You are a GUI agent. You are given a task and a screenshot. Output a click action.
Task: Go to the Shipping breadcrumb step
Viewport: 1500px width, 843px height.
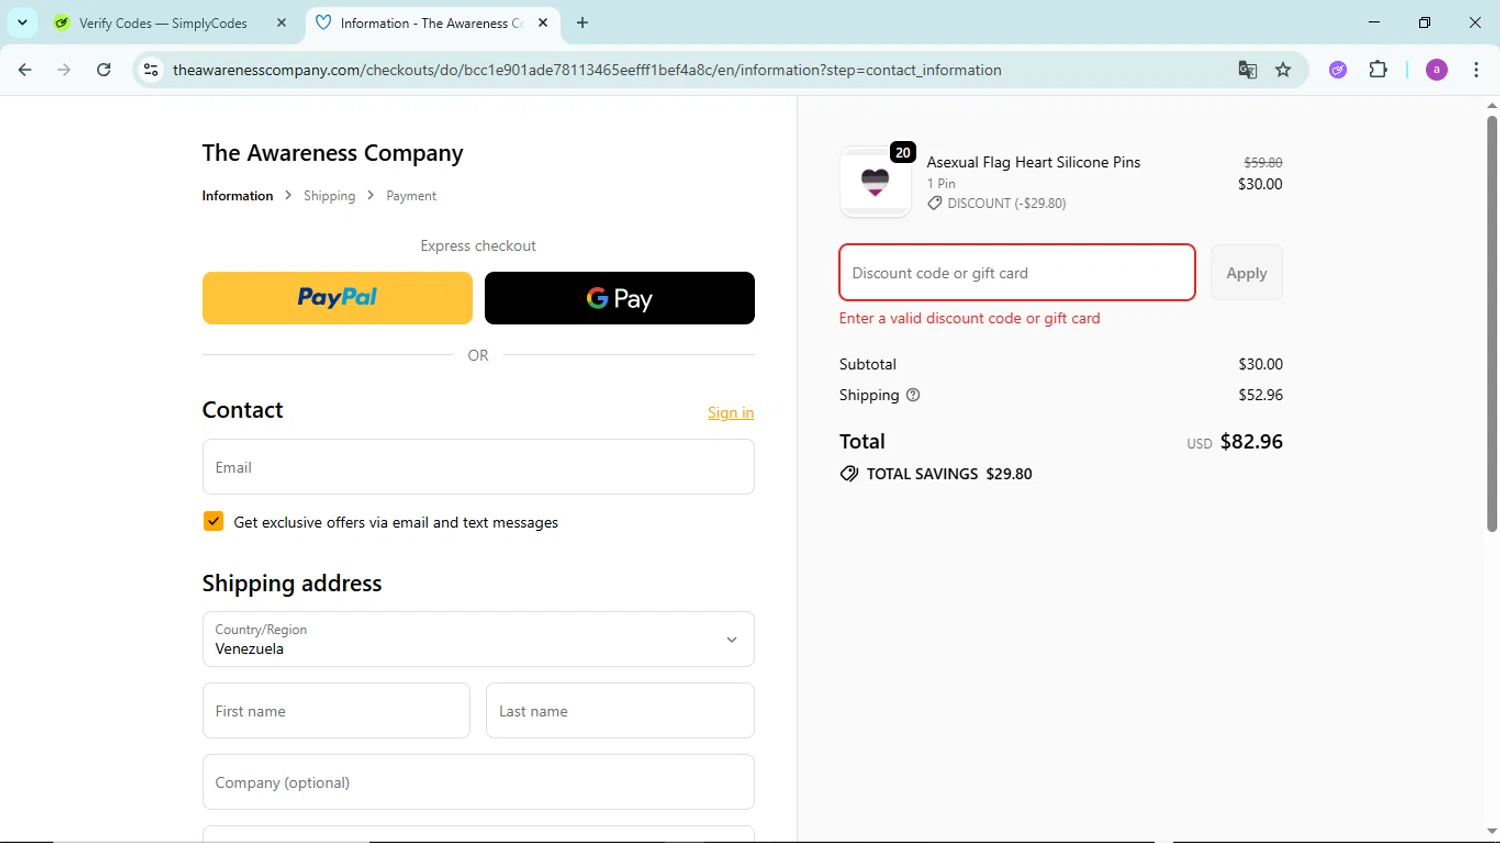click(x=329, y=196)
